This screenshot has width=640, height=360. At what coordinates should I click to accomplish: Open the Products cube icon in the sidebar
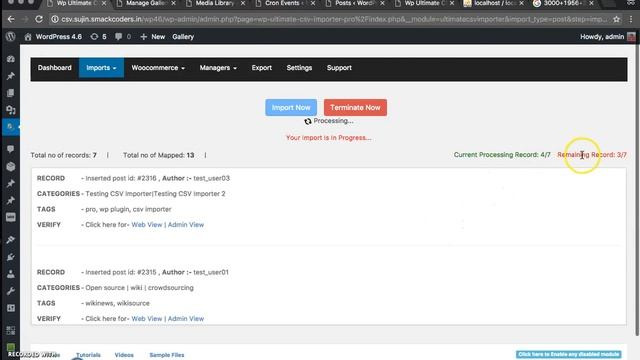point(11,167)
